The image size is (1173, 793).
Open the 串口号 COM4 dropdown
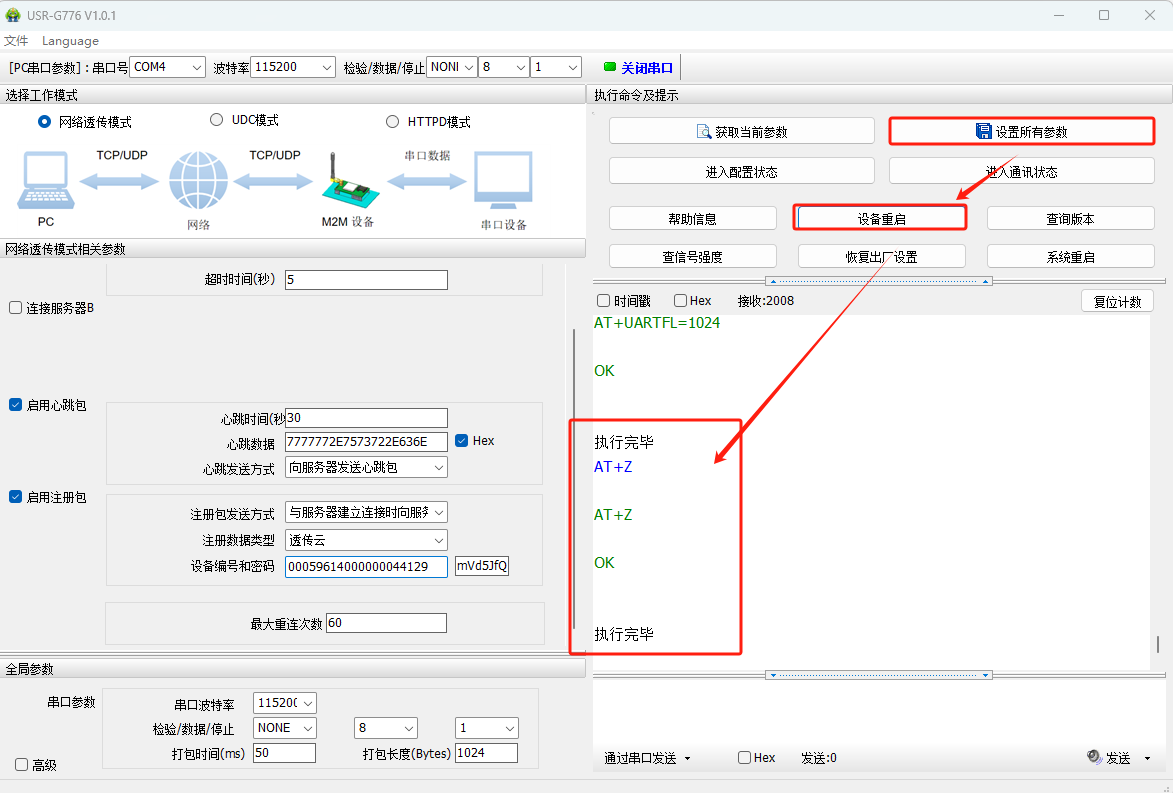(167, 67)
